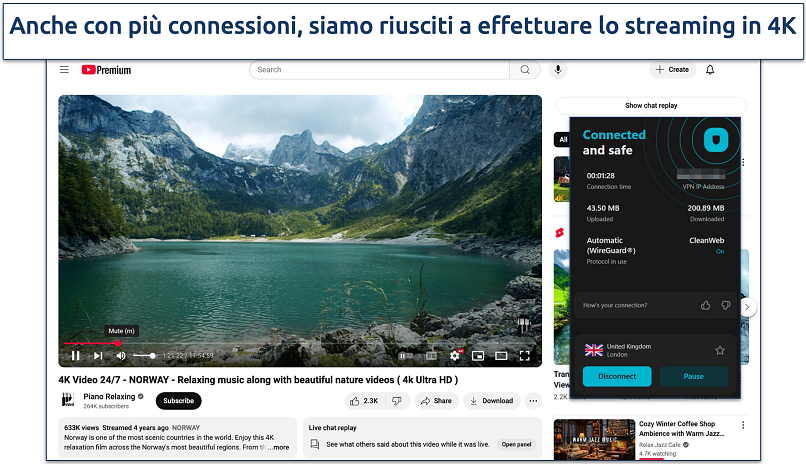Viewport: 806px width, 464px height.
Task: Click the YouTube search field
Action: [x=380, y=70]
